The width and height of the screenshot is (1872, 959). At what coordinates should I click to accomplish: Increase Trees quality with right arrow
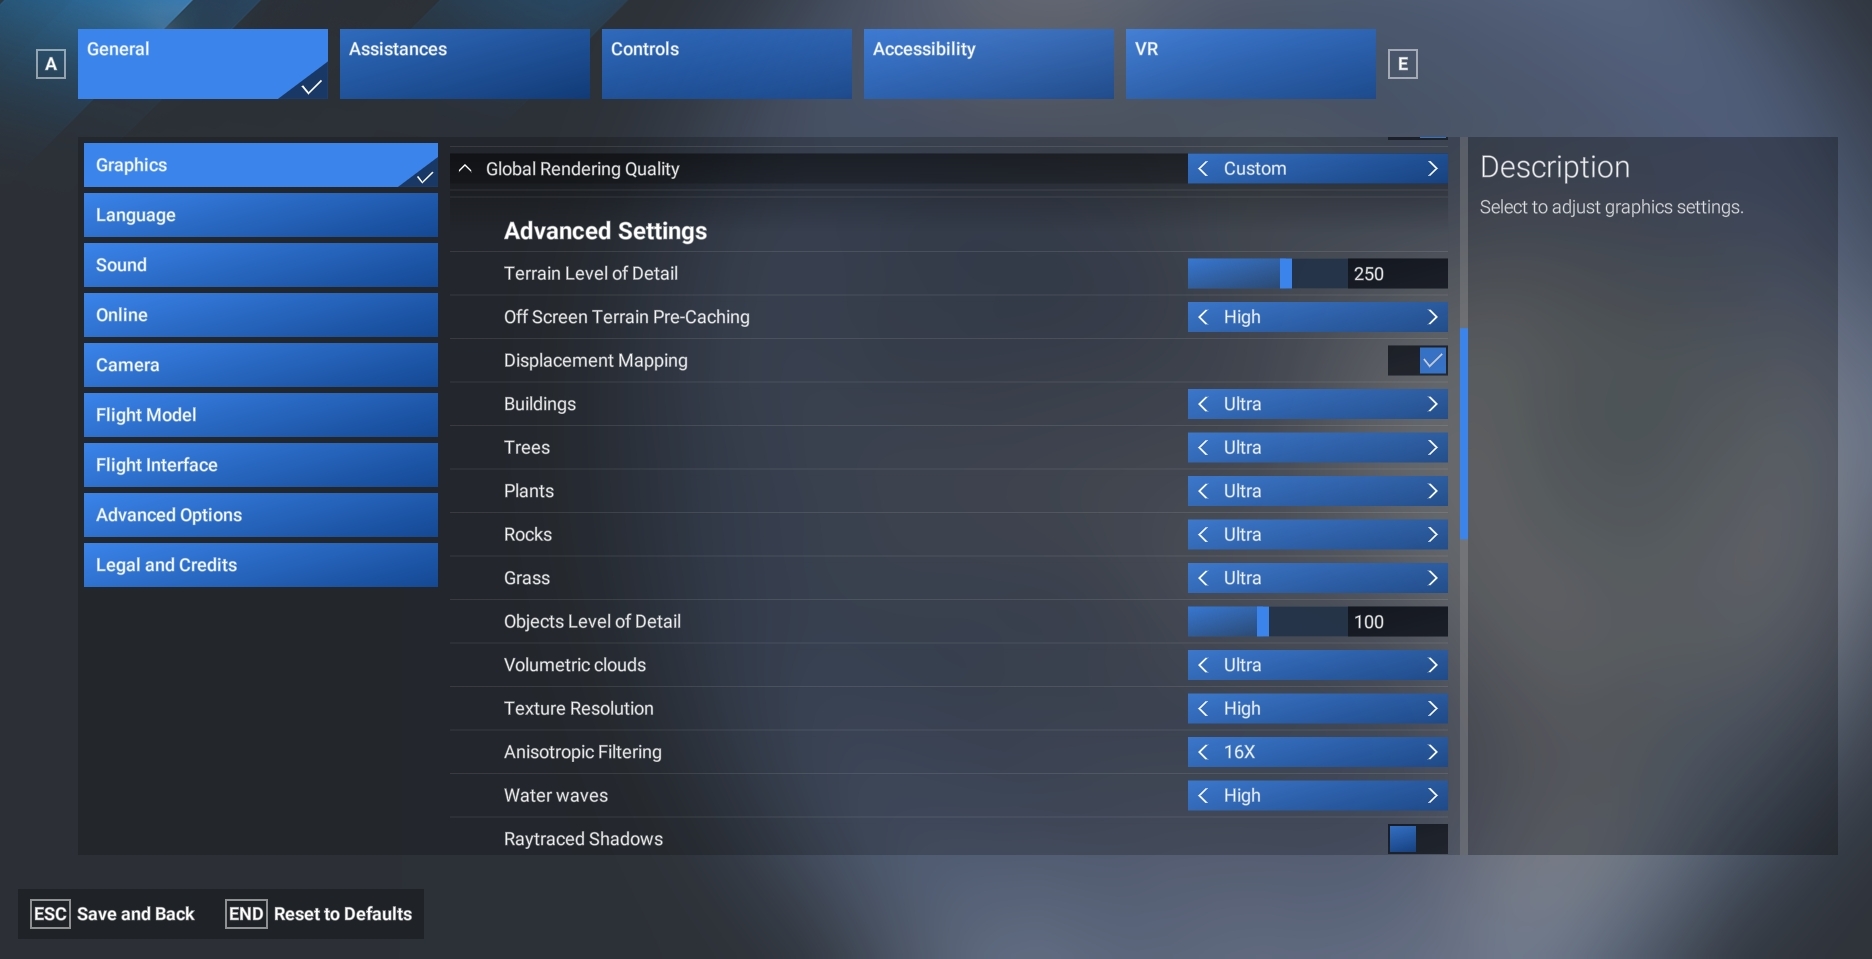[1433, 448]
